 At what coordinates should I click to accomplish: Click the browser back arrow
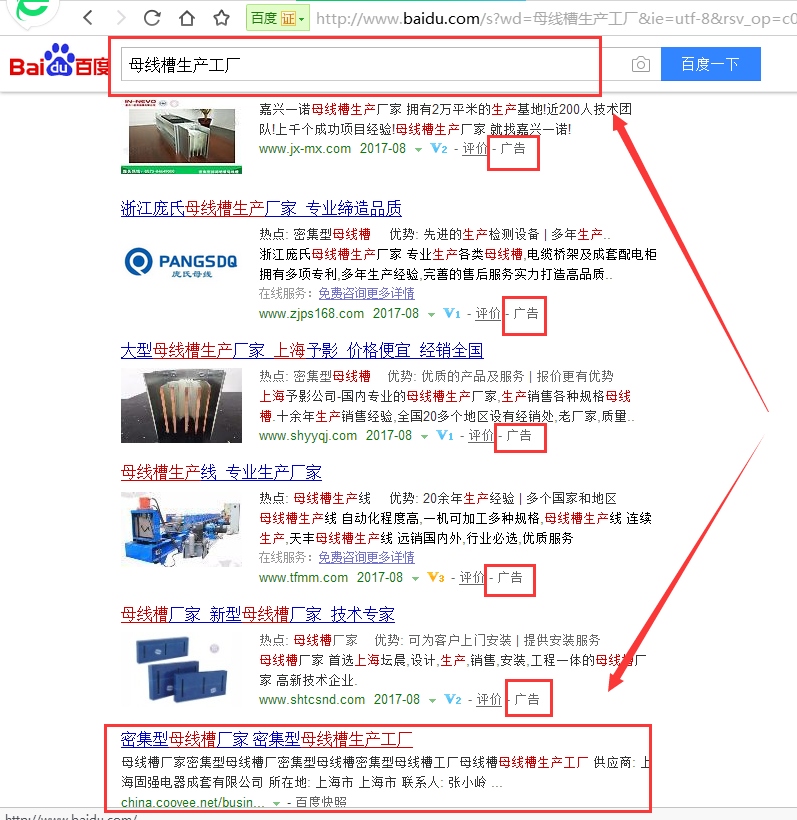click(88, 18)
